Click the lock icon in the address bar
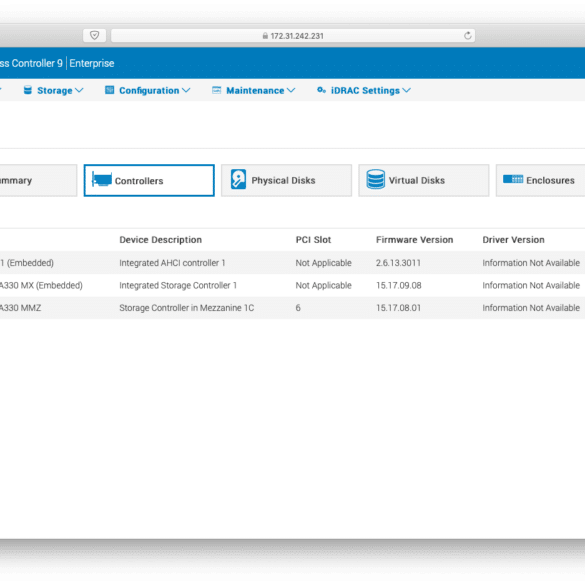Viewport: 585px width, 585px height. click(x=265, y=36)
